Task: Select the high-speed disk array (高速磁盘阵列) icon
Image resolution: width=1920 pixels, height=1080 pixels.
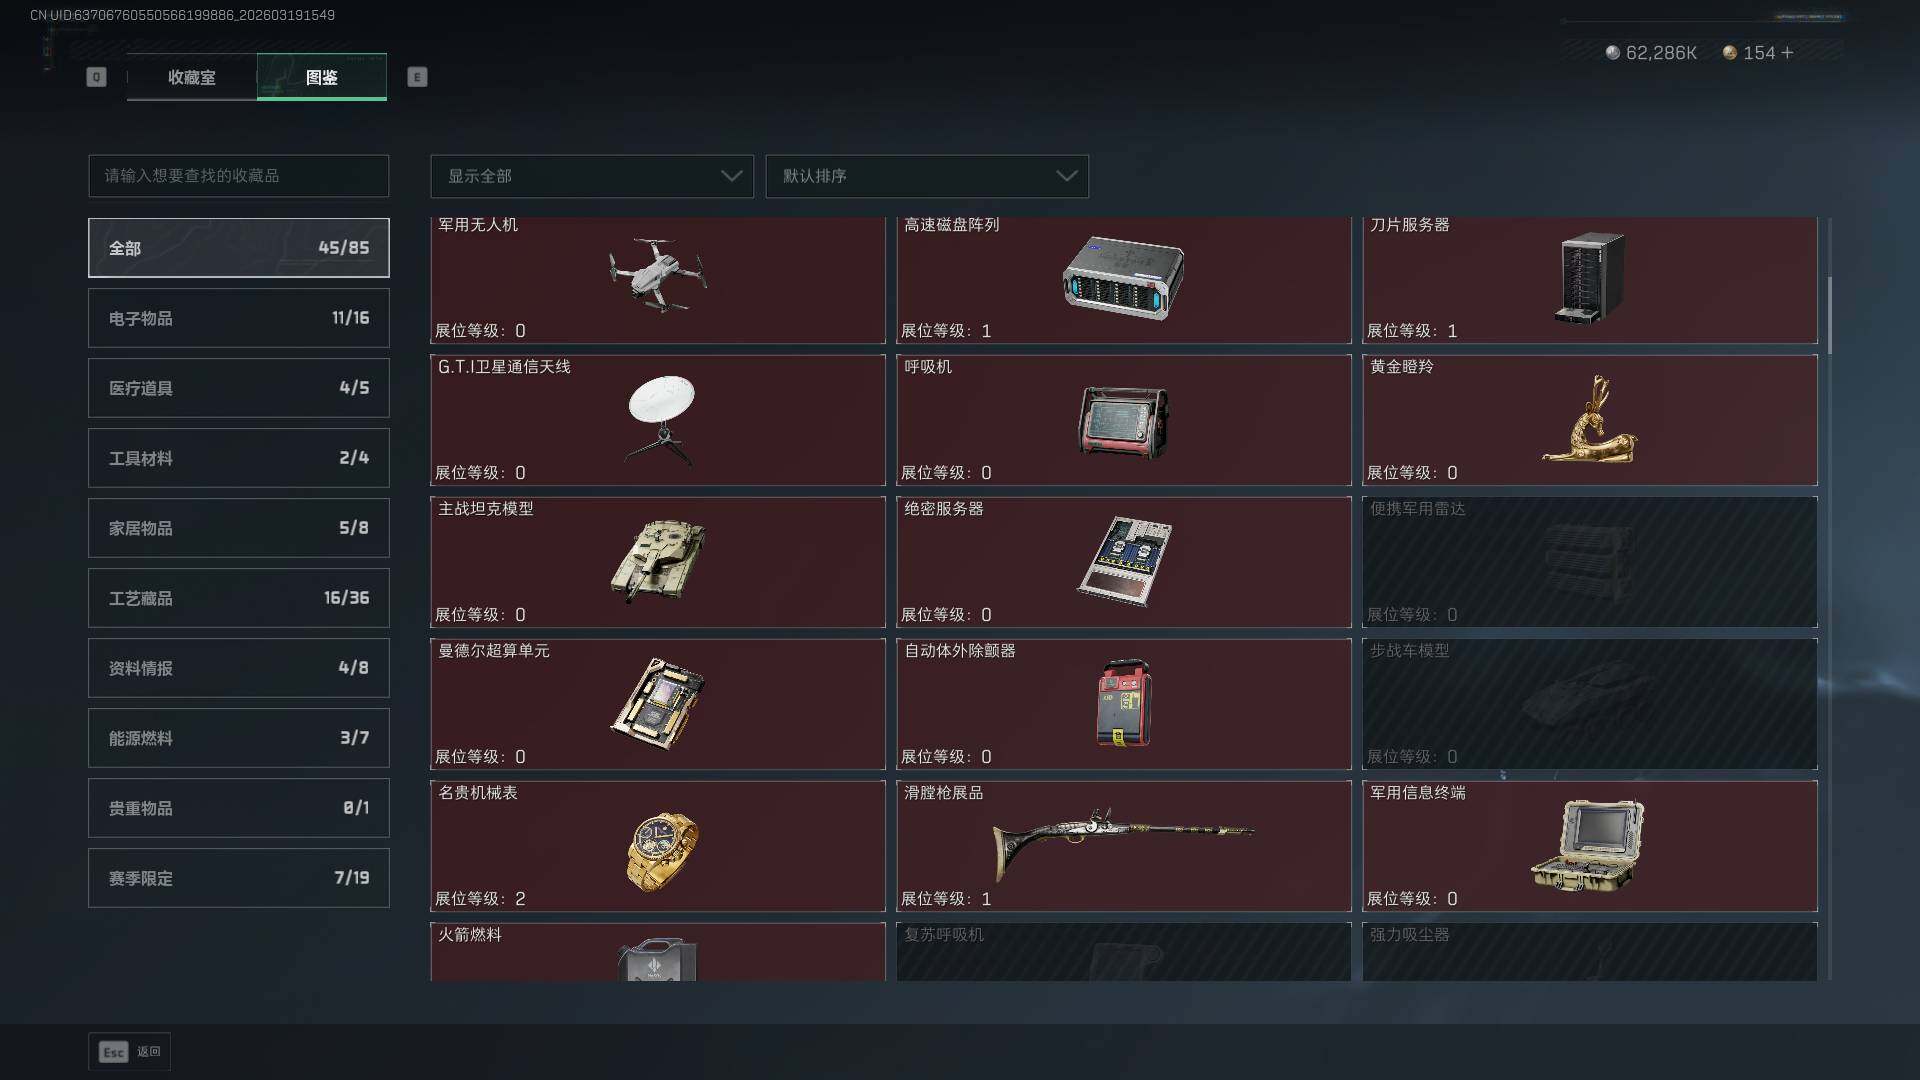Action: coord(1123,277)
